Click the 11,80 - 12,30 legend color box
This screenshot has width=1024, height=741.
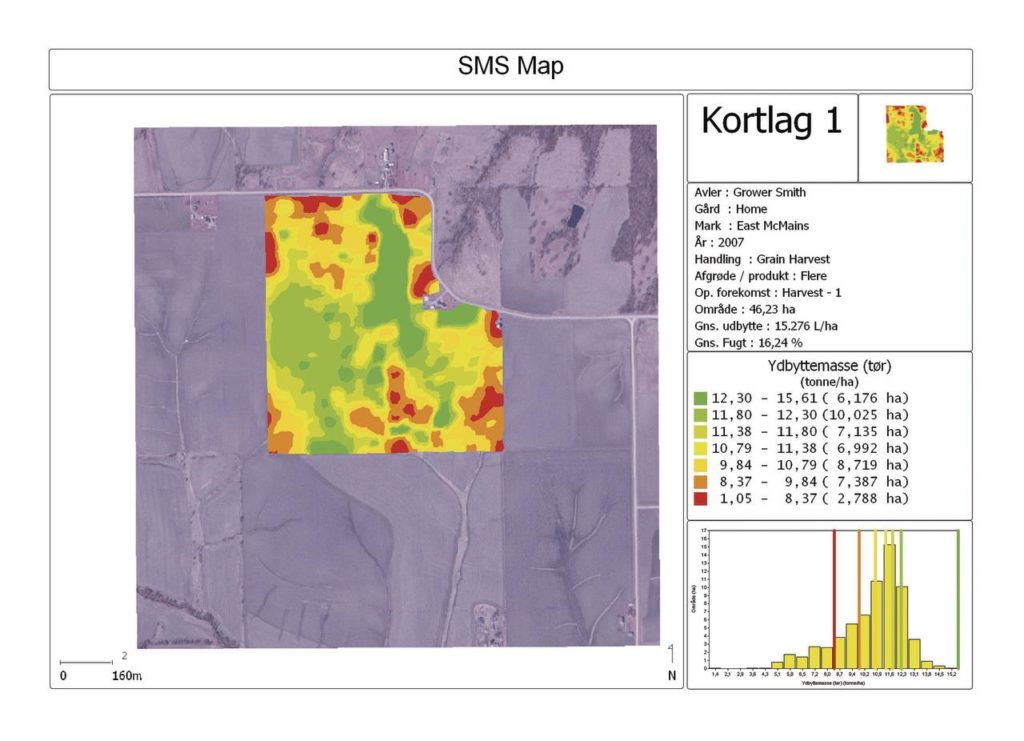699,415
